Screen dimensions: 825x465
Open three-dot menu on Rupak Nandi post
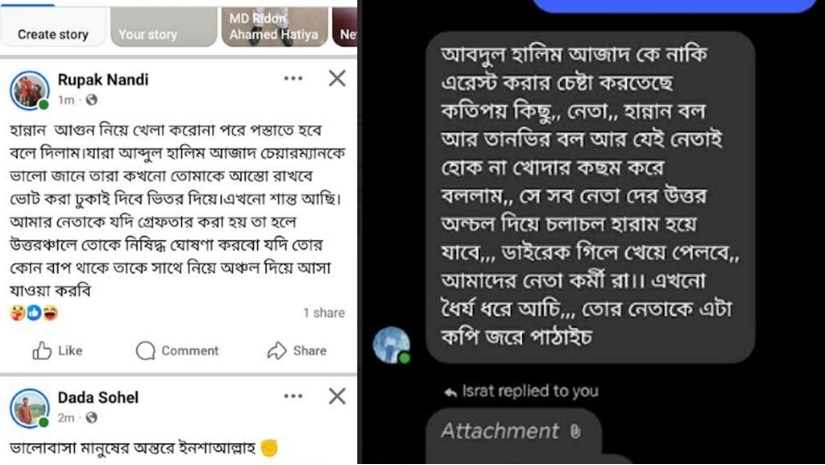click(293, 78)
